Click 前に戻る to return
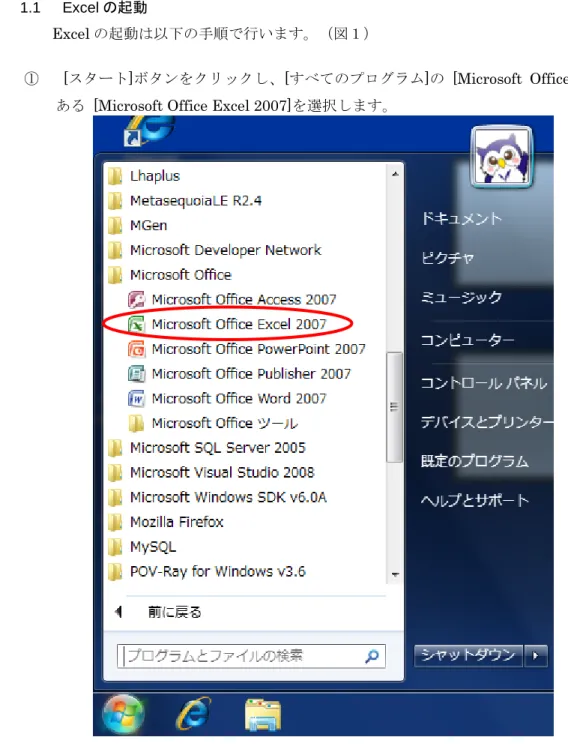 pyautogui.click(x=175, y=612)
